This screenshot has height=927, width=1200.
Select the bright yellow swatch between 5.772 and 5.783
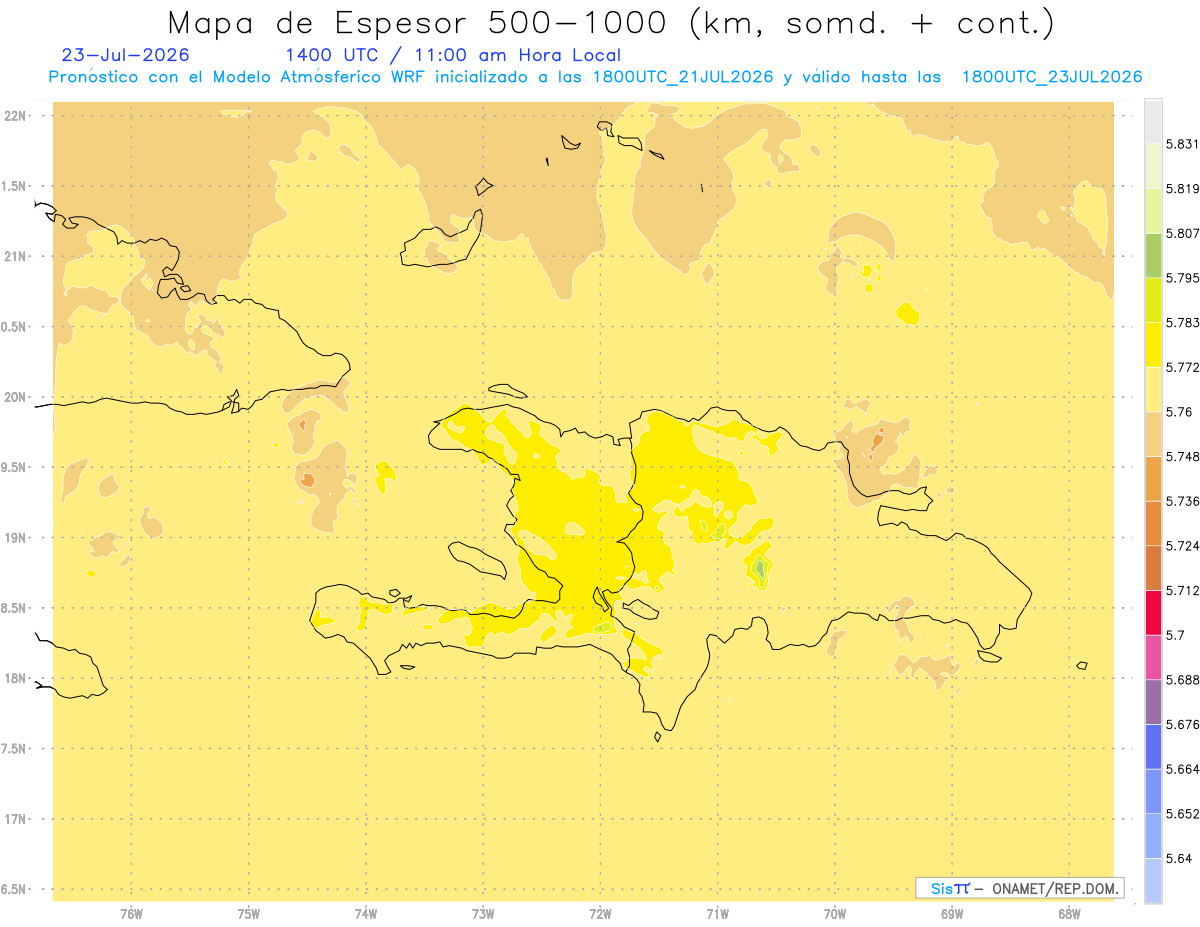(1153, 345)
